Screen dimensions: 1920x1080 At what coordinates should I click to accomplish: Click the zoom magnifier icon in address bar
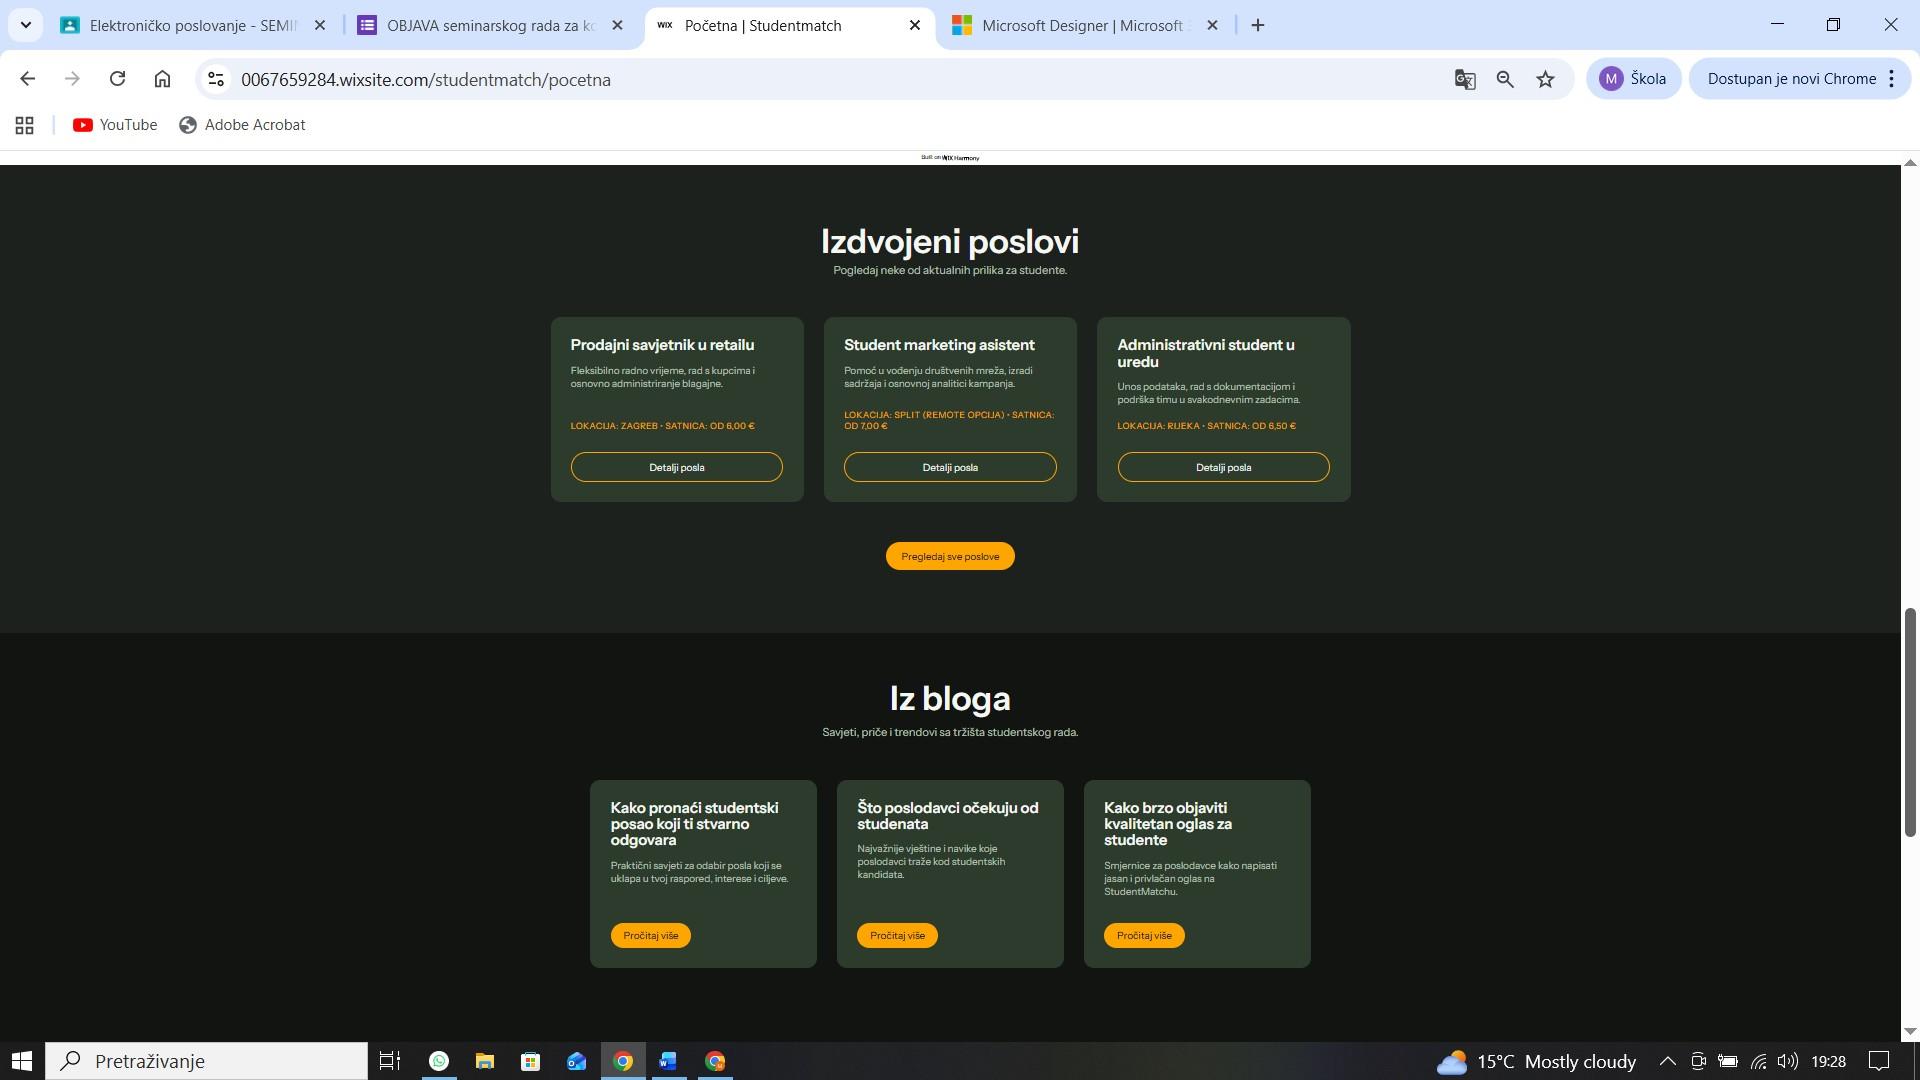click(1505, 79)
